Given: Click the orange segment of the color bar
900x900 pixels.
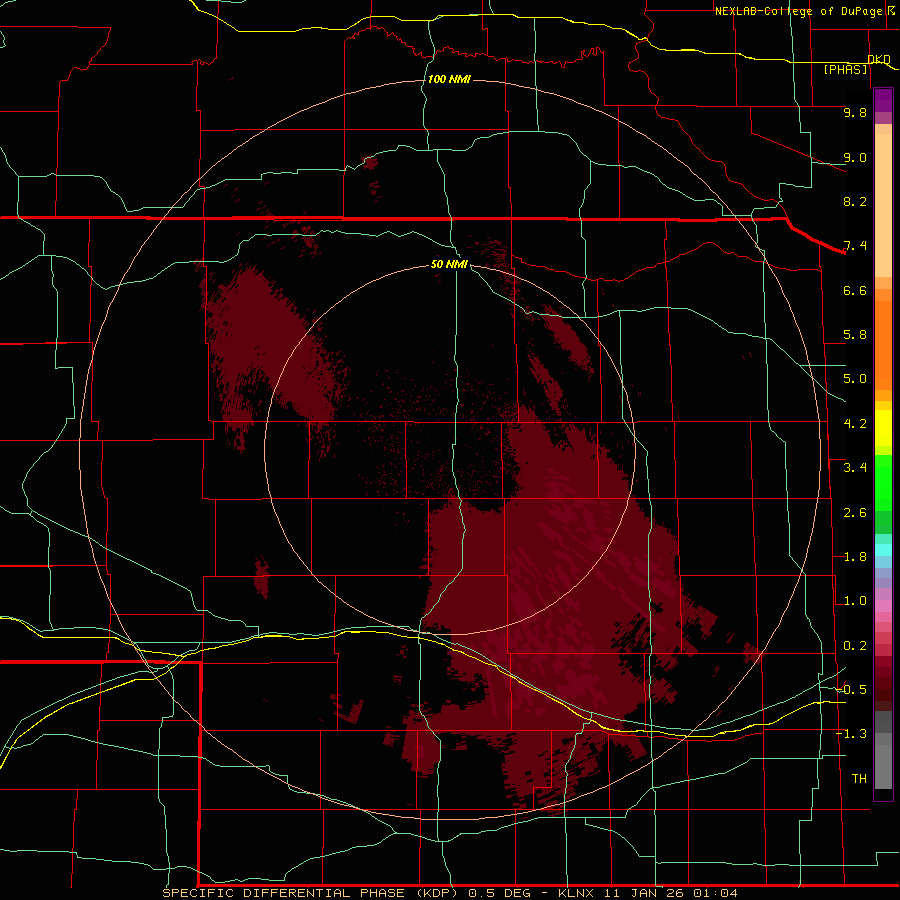Looking at the screenshot, I should tap(883, 345).
